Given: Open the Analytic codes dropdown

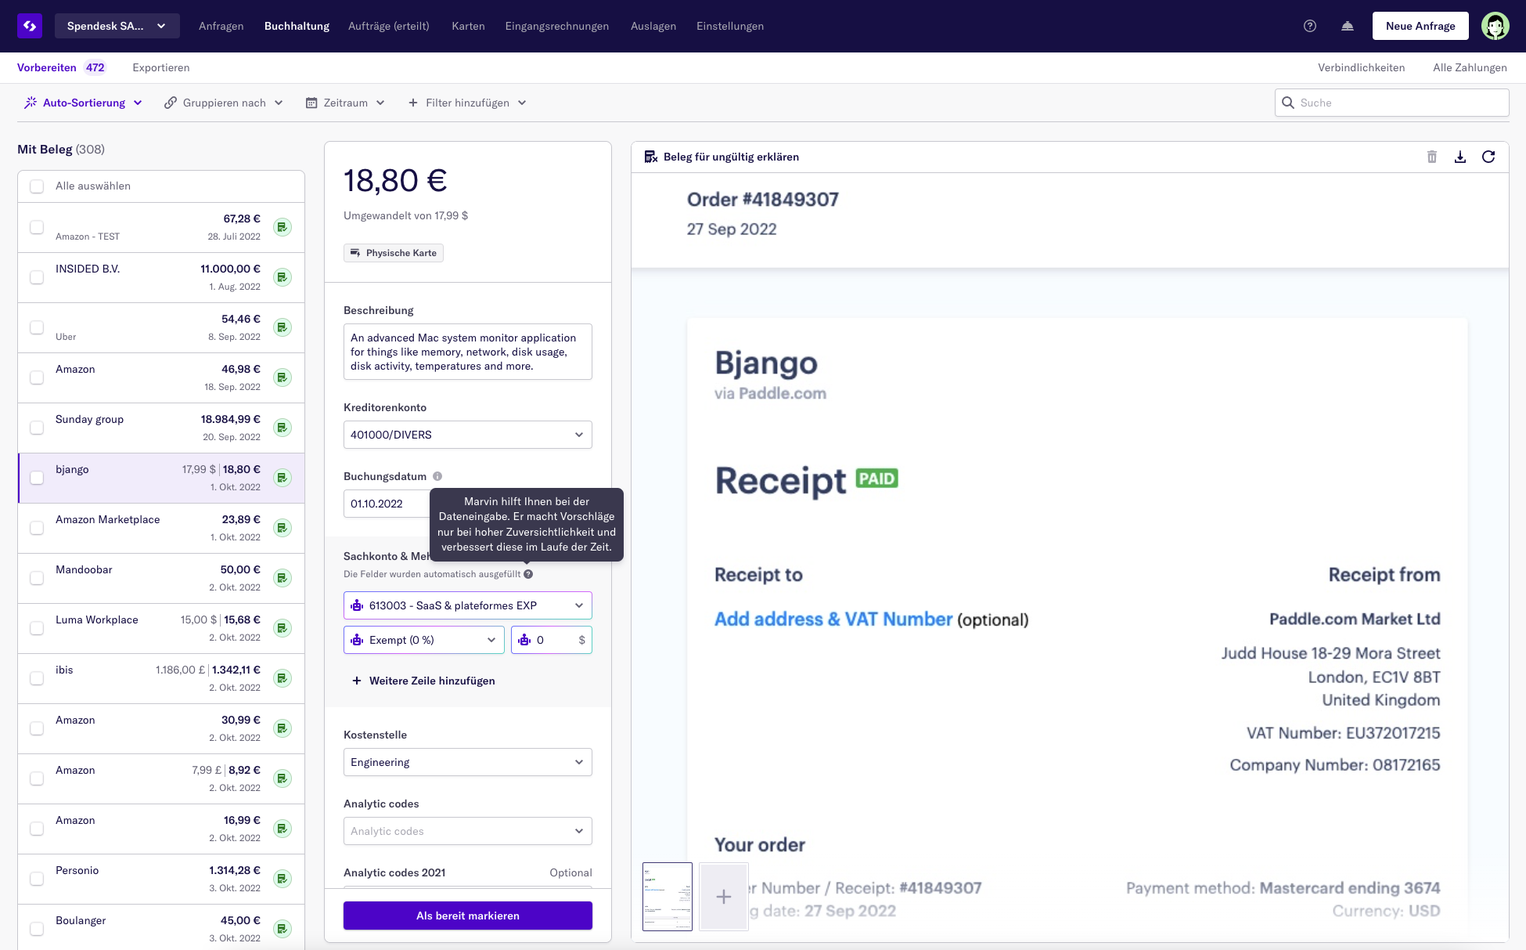Looking at the screenshot, I should pyautogui.click(x=468, y=831).
